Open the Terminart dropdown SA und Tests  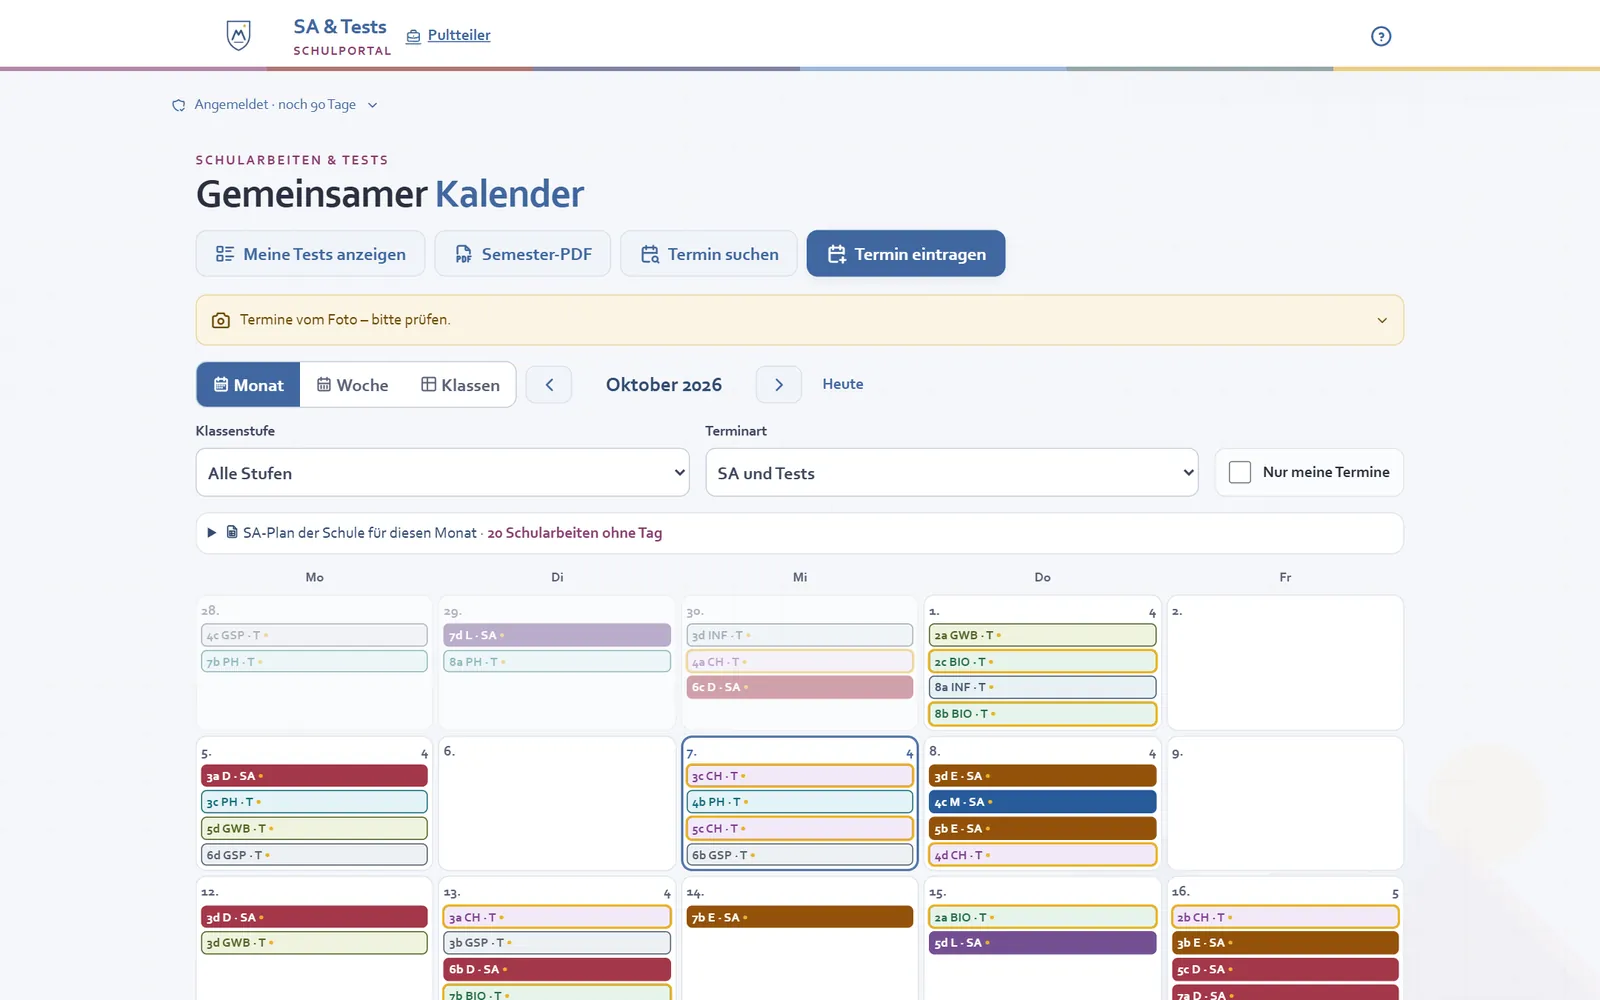coord(952,473)
